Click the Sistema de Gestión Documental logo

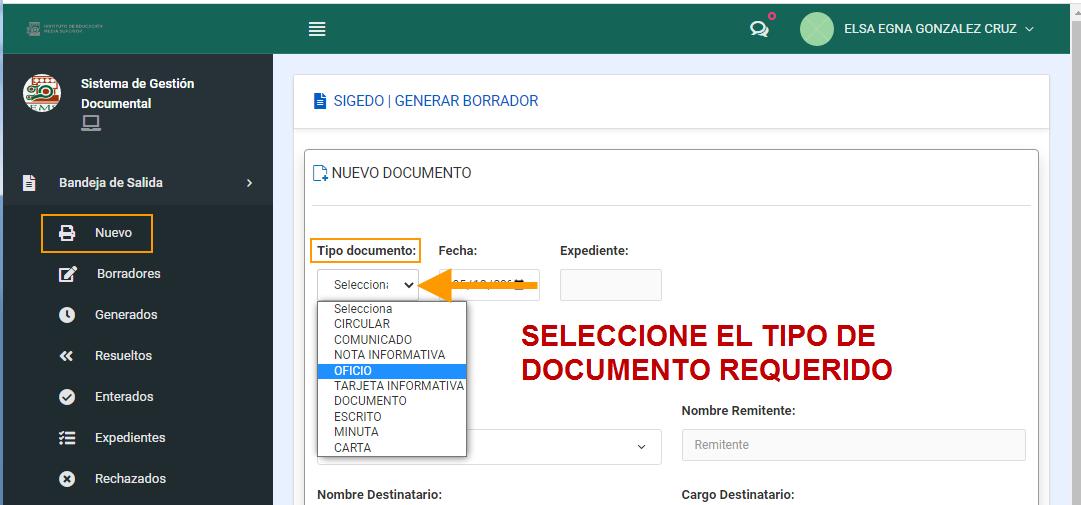point(41,93)
